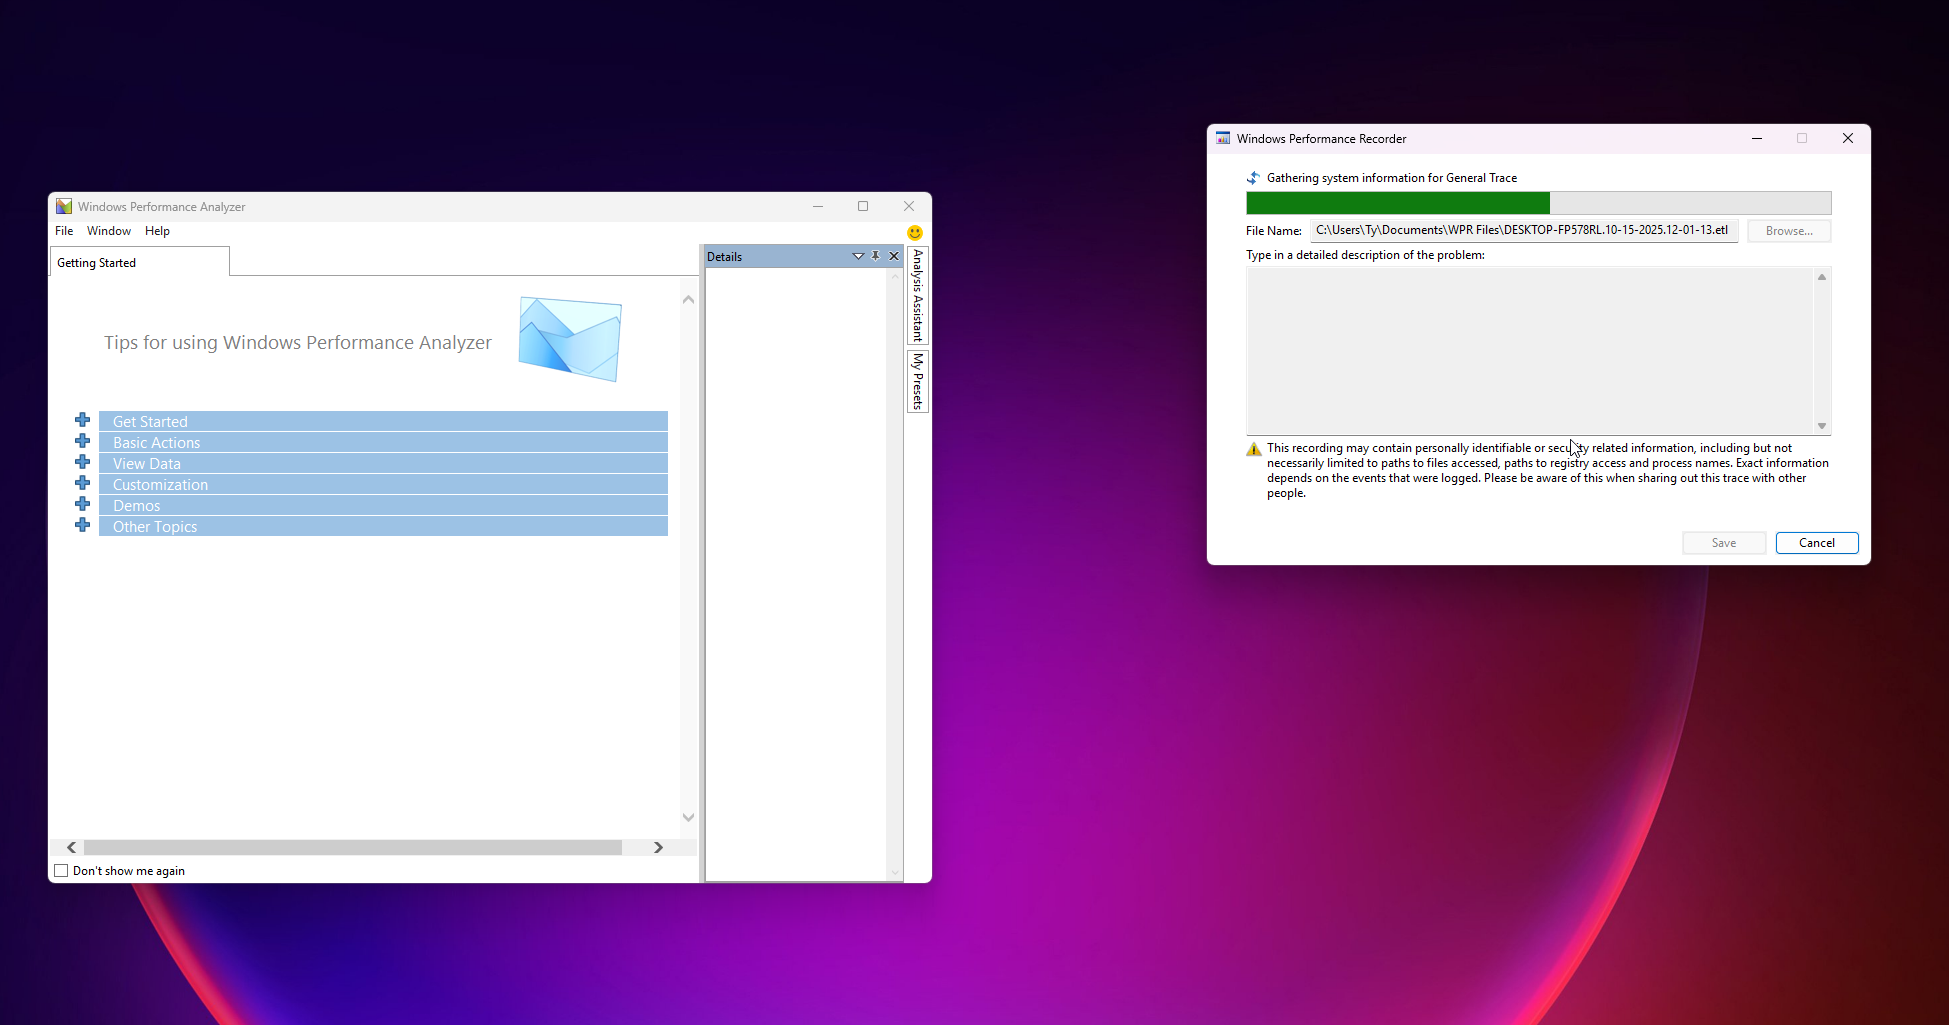This screenshot has width=1949, height=1025.
Task: Open the Window menu in Performance Analyzer
Action: pos(109,231)
